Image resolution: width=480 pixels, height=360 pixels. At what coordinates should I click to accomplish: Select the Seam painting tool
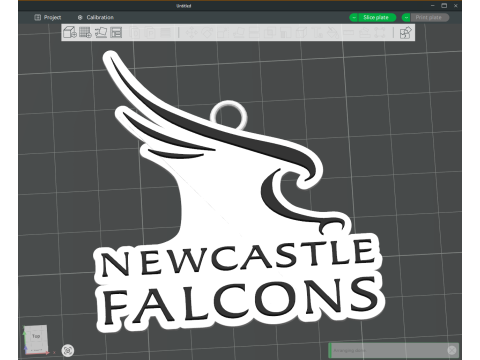click(301, 32)
